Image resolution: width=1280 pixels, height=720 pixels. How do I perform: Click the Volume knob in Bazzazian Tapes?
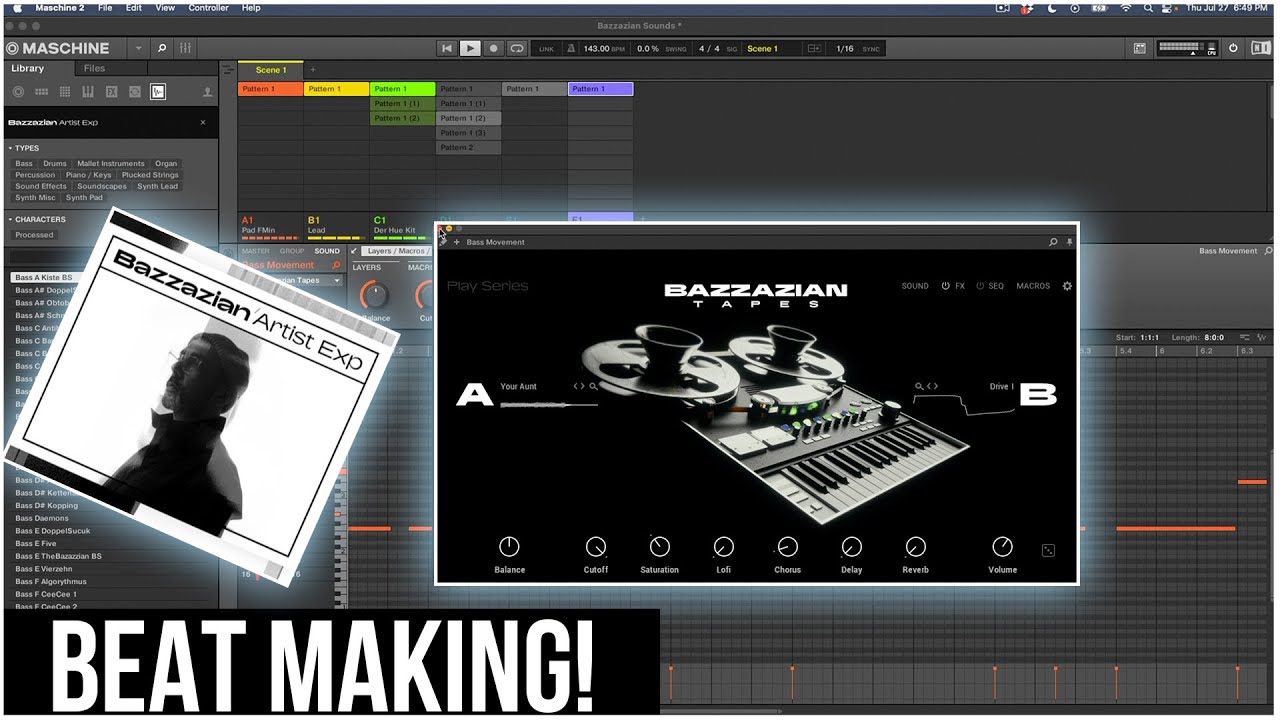(1002, 547)
